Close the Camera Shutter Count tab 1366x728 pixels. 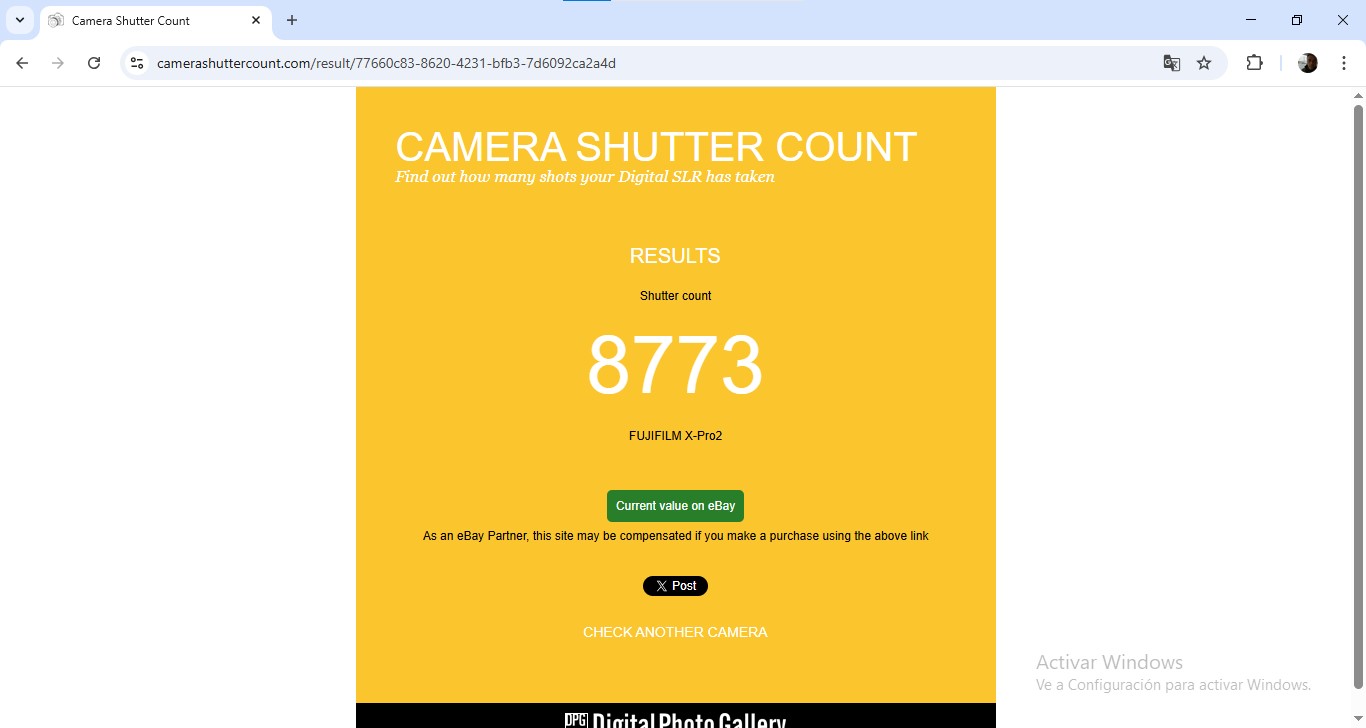pos(256,20)
